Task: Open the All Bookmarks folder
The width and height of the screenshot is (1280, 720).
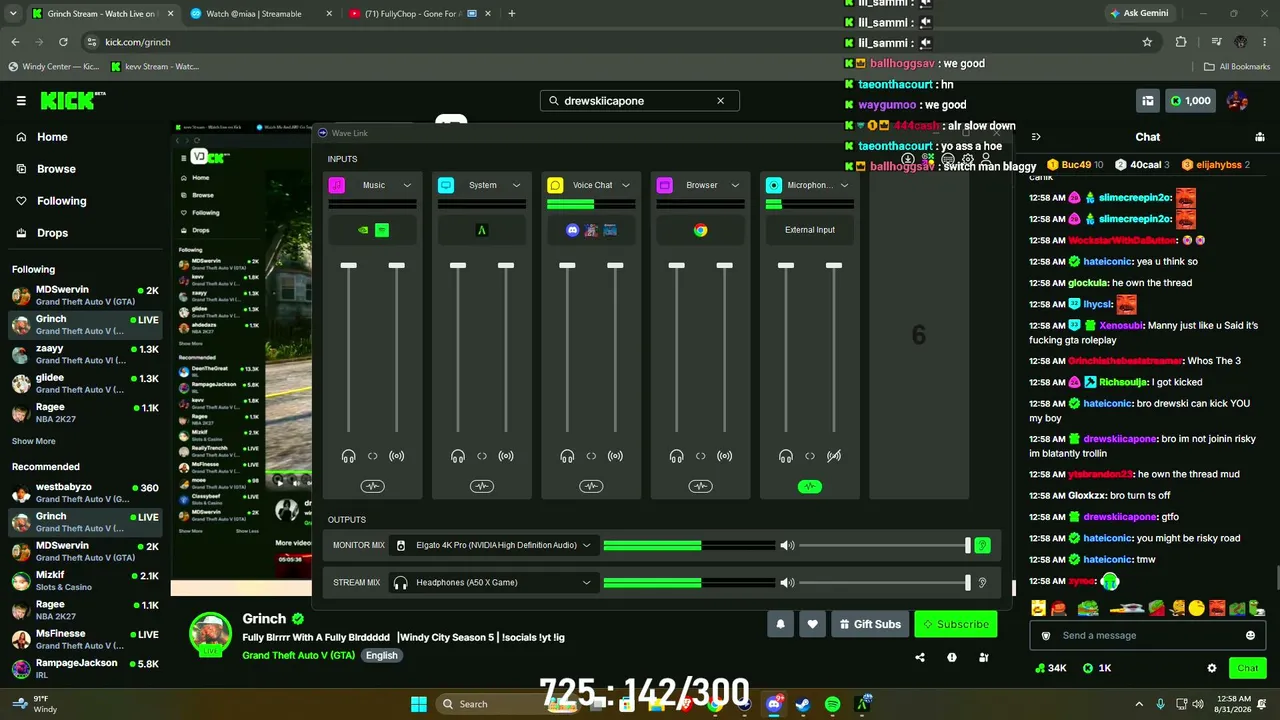Action: 1237,67
